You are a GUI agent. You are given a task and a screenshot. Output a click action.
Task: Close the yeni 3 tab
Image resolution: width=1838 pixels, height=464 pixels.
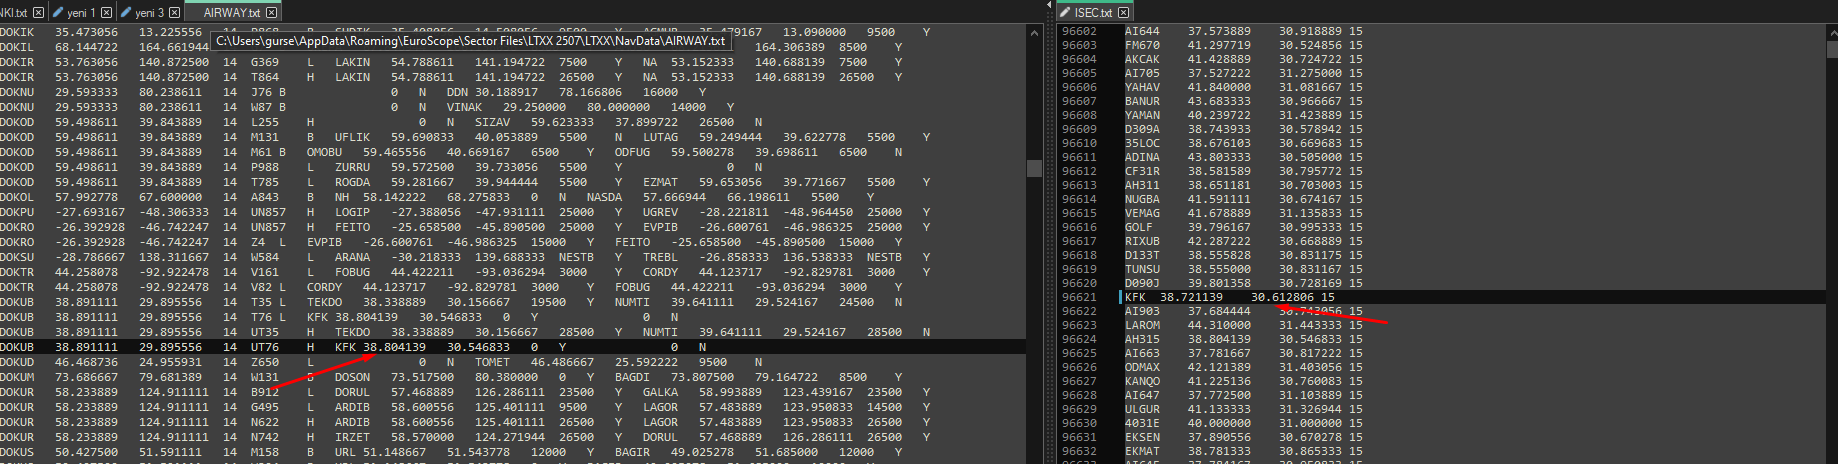174,12
